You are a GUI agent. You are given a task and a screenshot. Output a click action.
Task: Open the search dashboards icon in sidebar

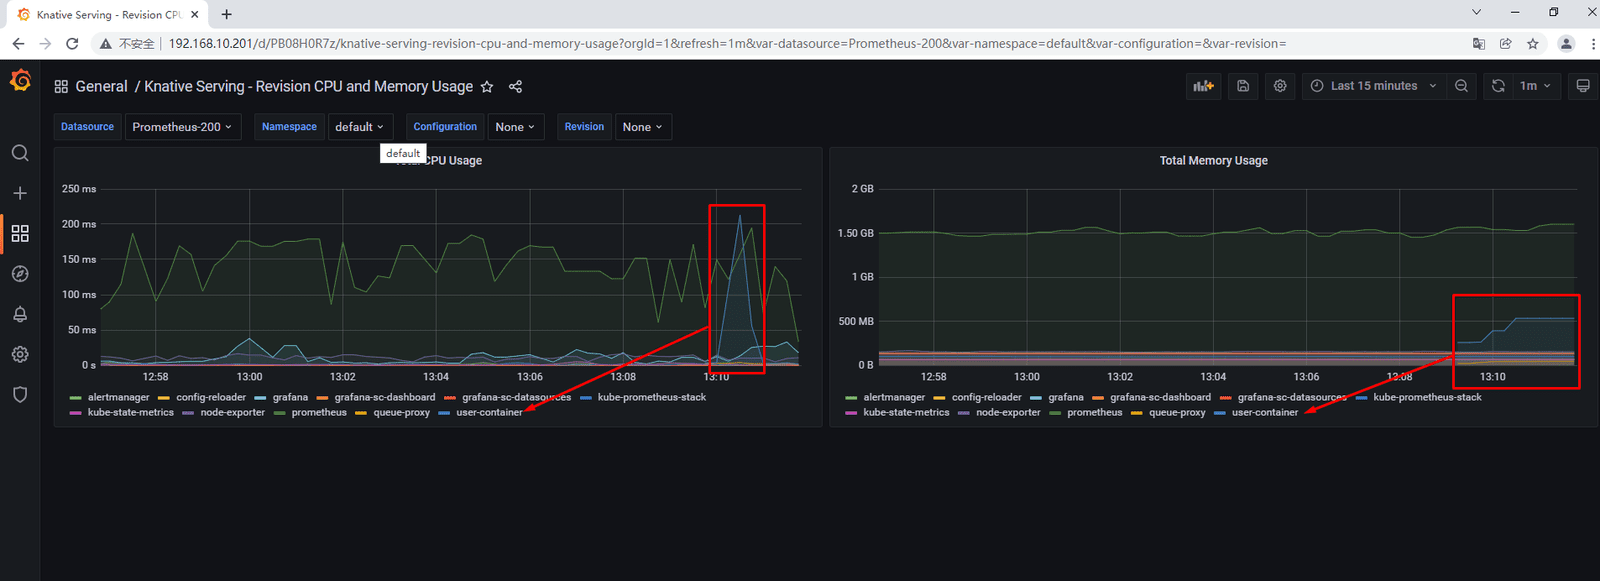[x=20, y=153]
